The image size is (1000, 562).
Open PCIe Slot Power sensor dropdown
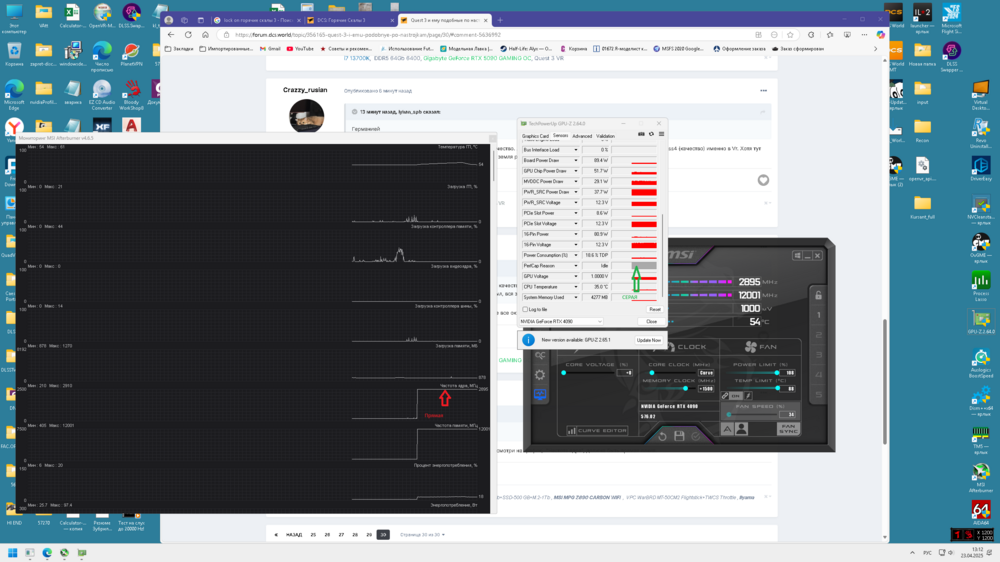(x=575, y=213)
